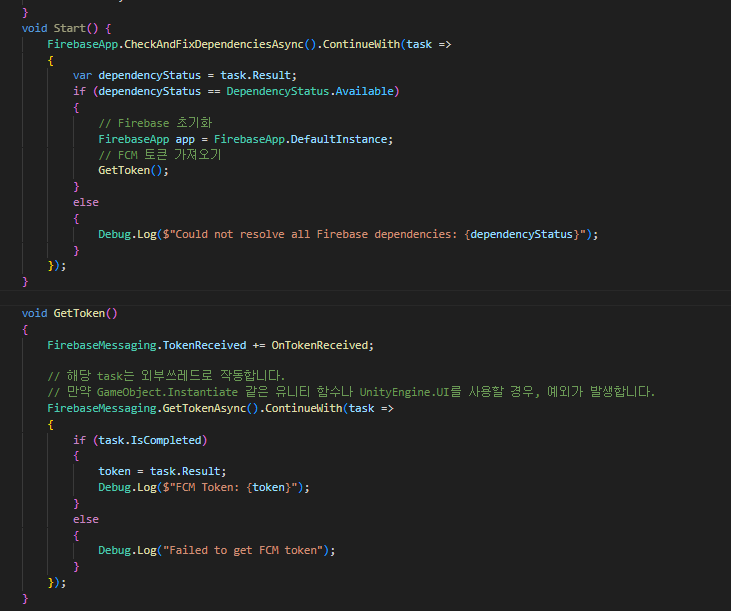The width and height of the screenshot is (731, 611).
Task: Click the 'GetToken();' call inside Start
Action: pyautogui.click(x=133, y=171)
